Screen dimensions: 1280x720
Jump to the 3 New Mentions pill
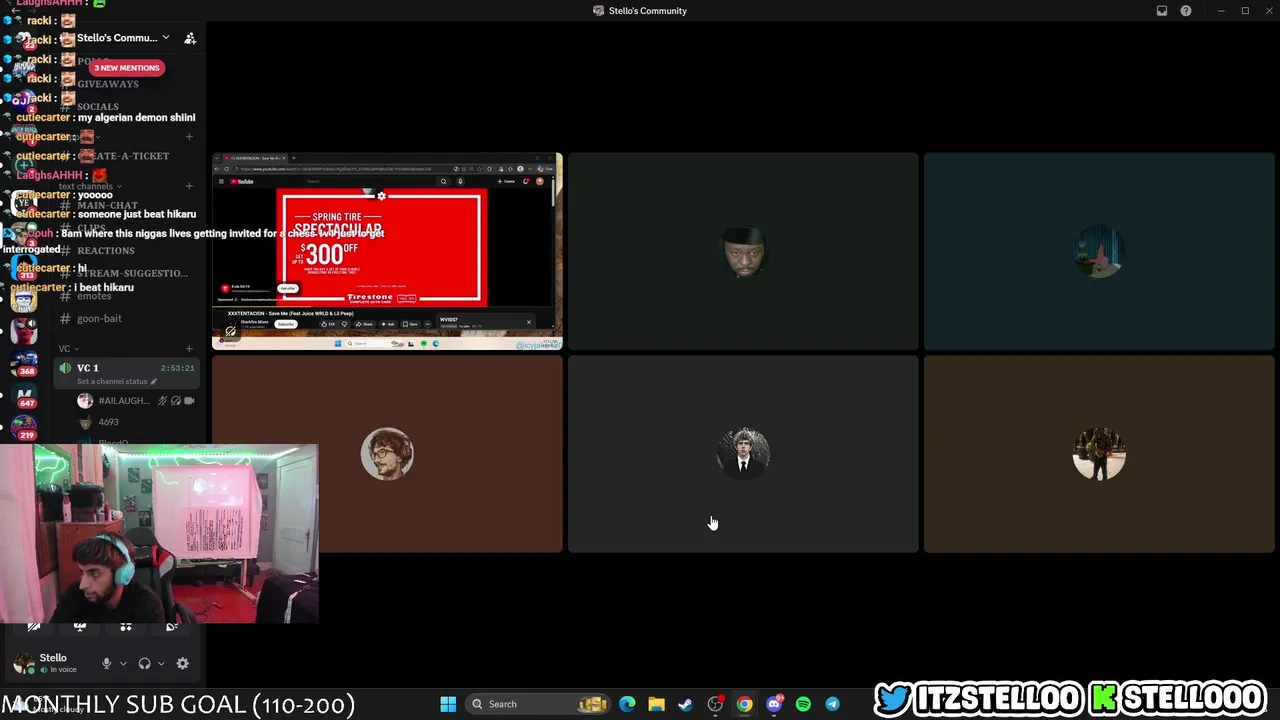tap(127, 68)
